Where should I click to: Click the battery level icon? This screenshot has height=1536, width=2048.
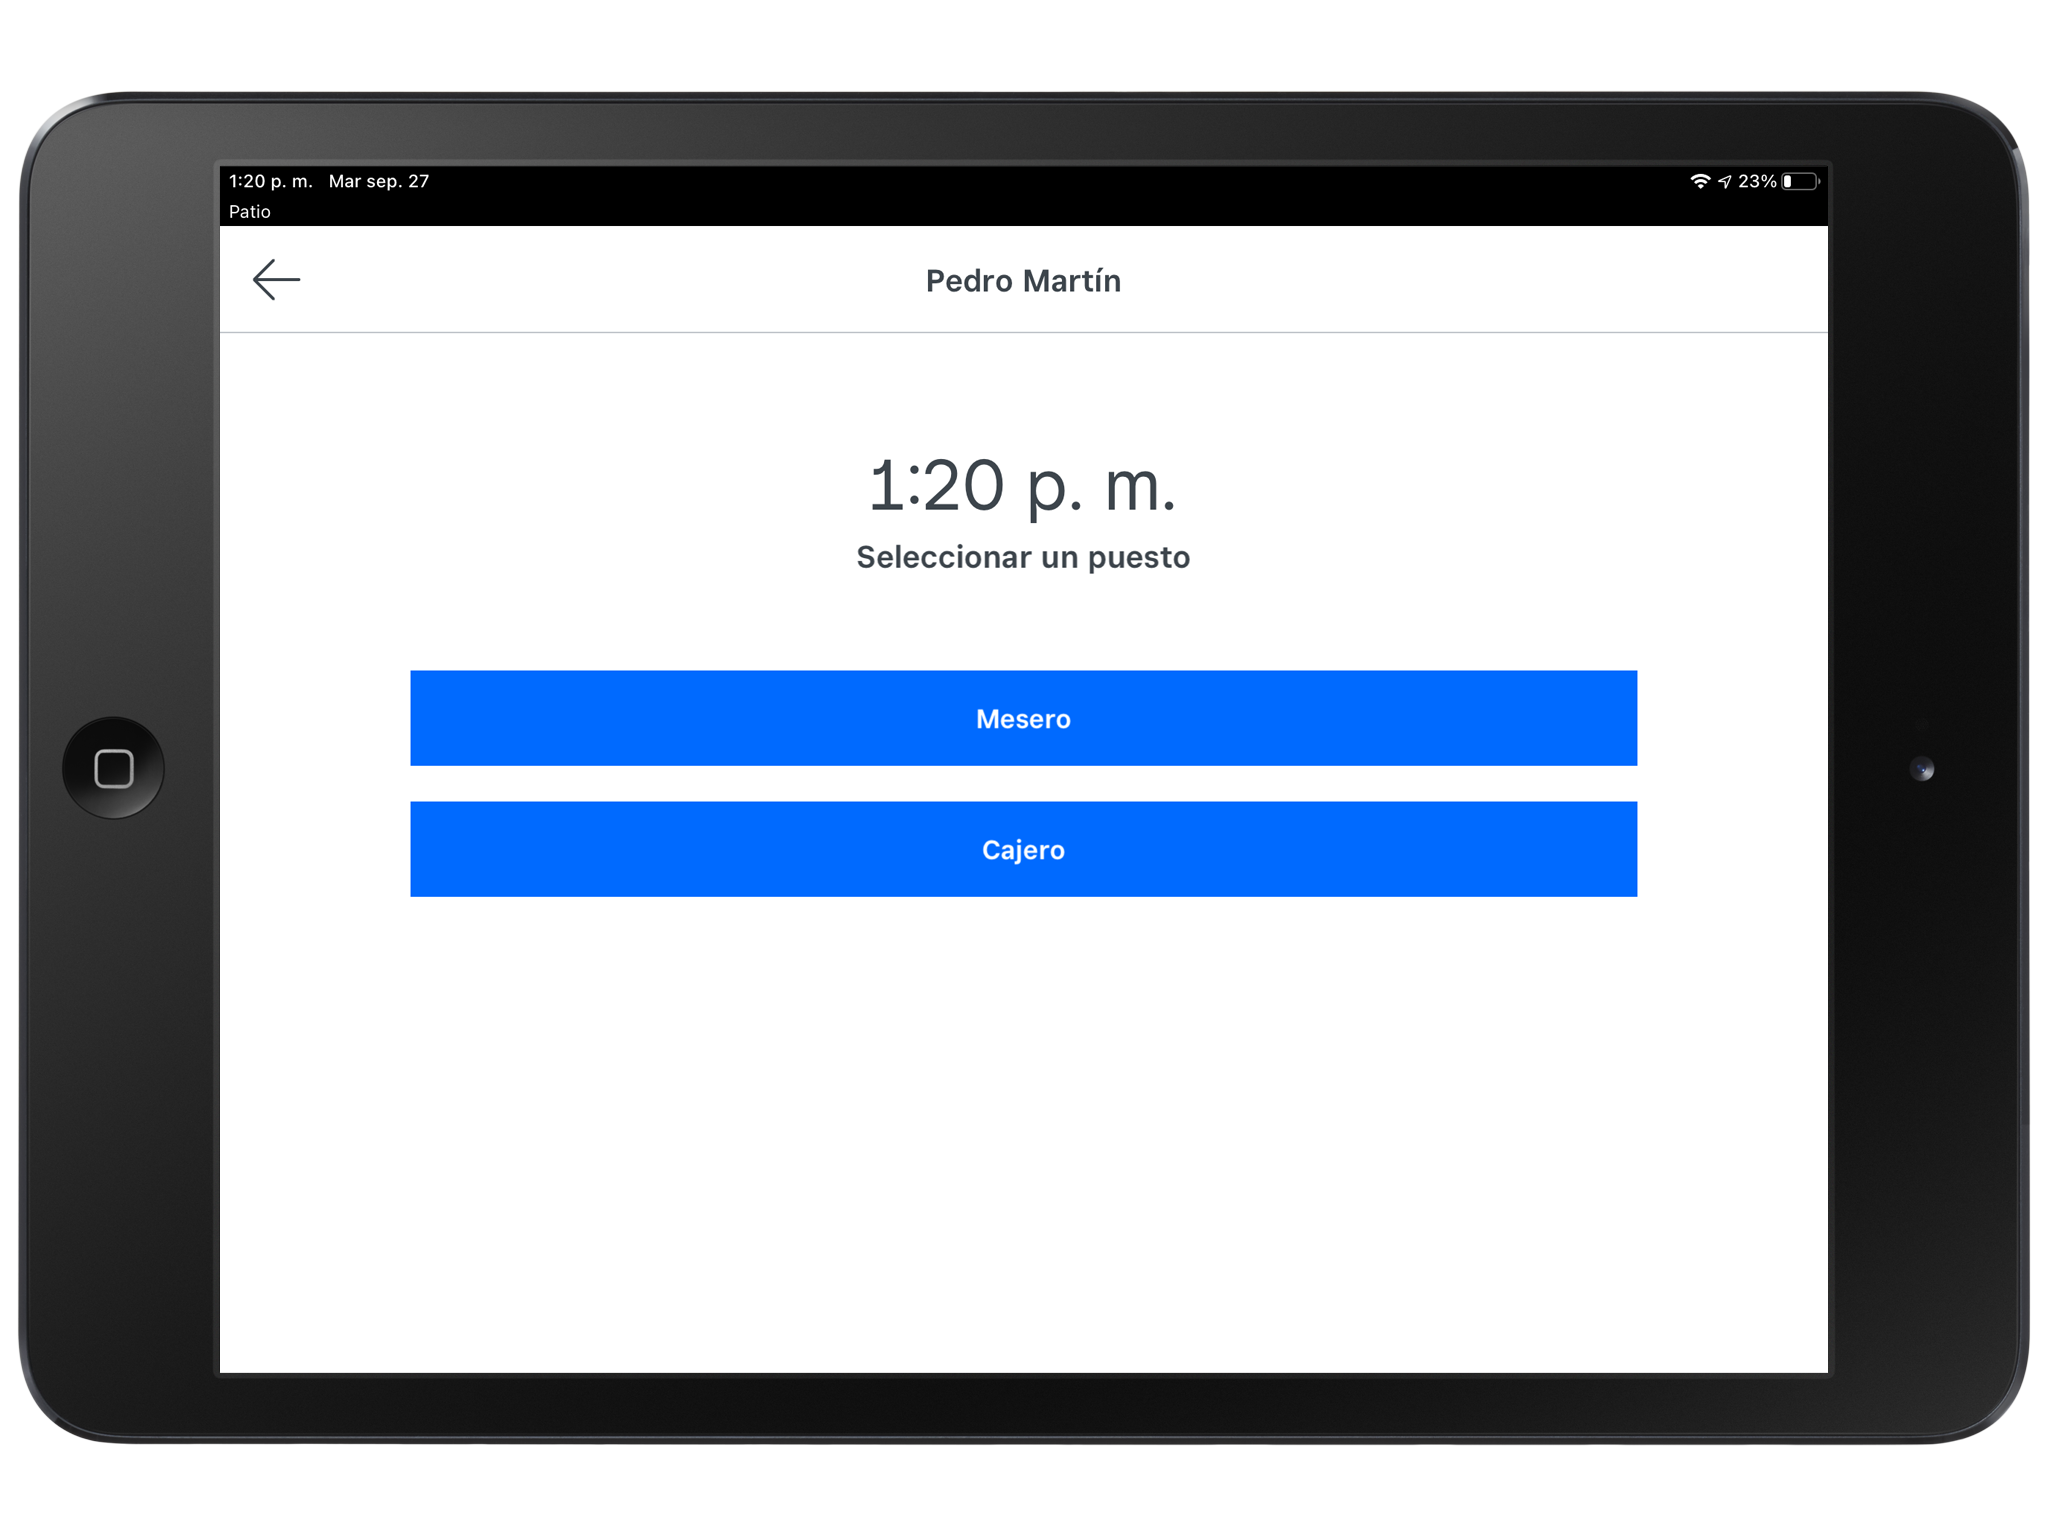pyautogui.click(x=1800, y=181)
